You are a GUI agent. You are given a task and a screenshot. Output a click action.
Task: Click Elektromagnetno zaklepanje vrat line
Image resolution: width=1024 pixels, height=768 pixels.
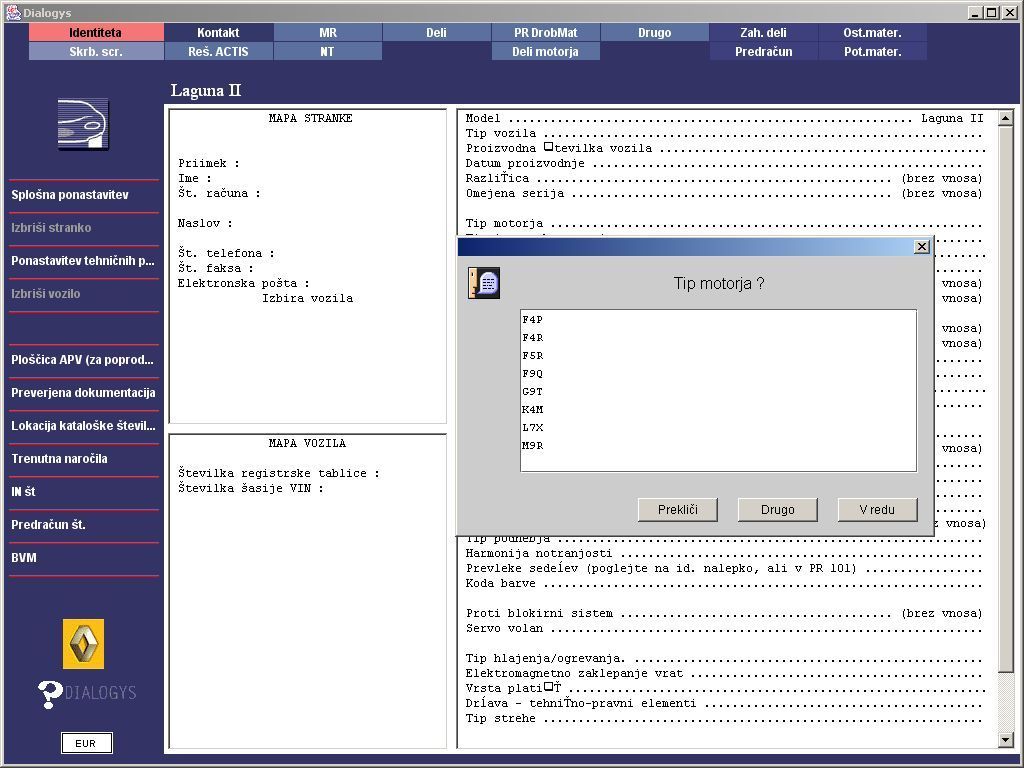click(x=724, y=673)
